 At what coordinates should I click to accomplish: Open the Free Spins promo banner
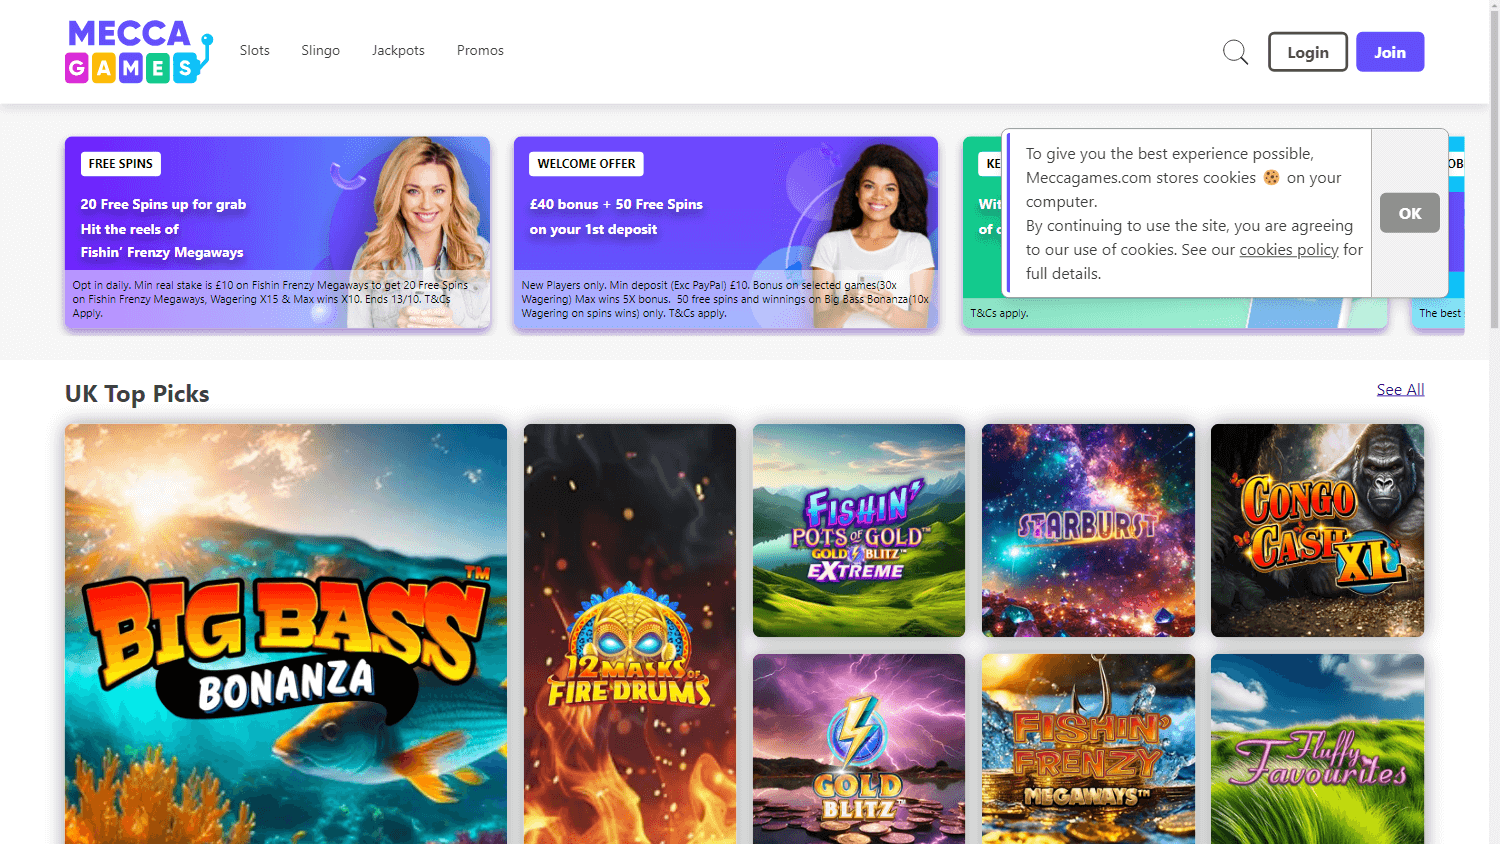277,232
